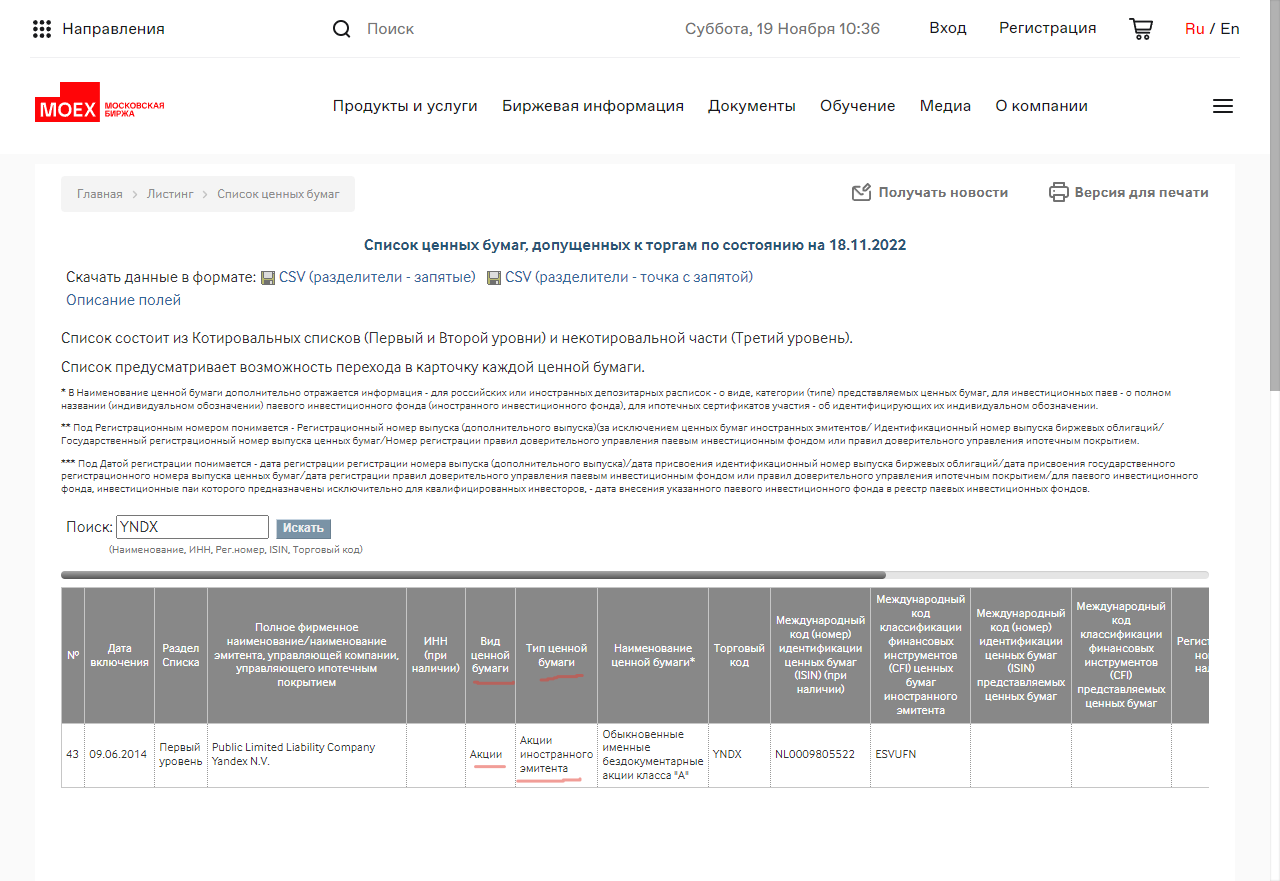Click the Получать новости envelope icon

pos(861,192)
